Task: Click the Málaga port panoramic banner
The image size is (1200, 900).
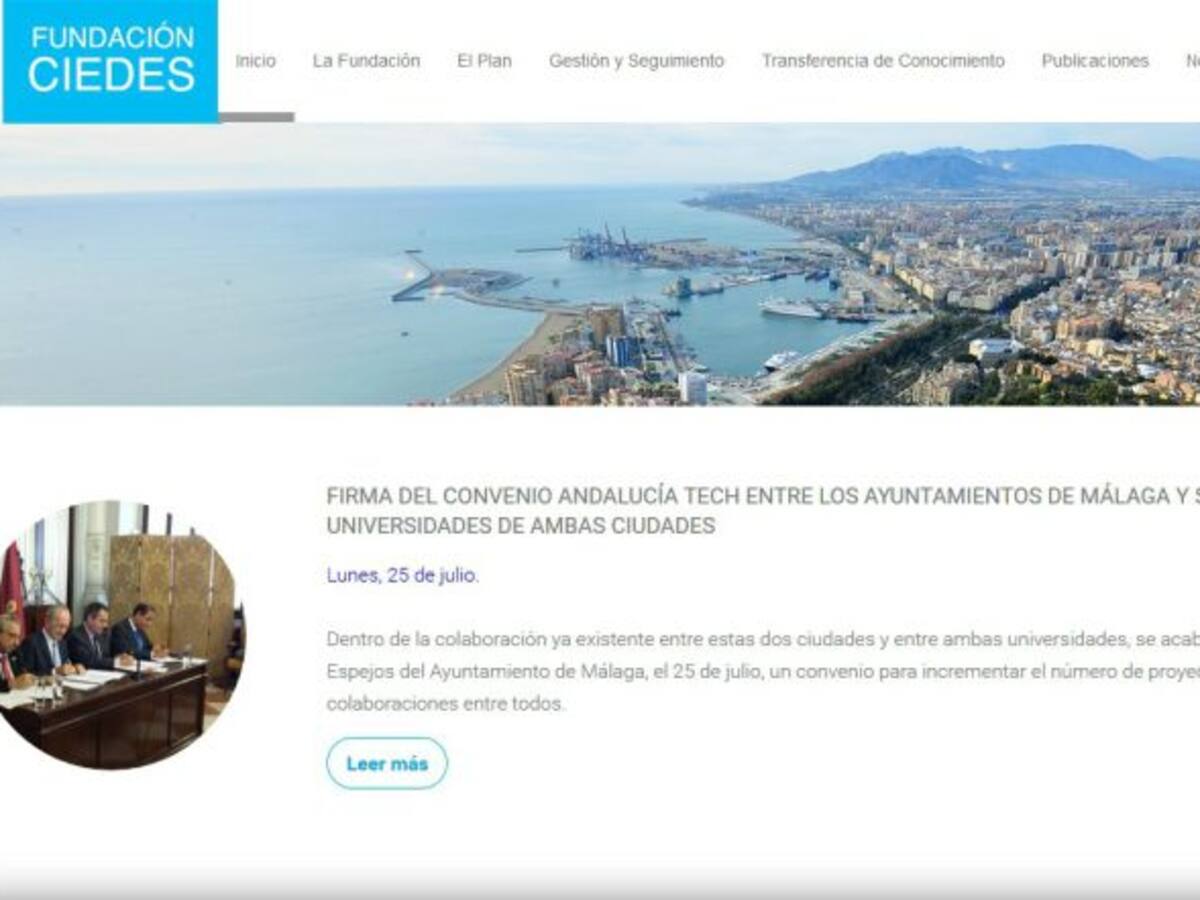Action: click(600, 264)
